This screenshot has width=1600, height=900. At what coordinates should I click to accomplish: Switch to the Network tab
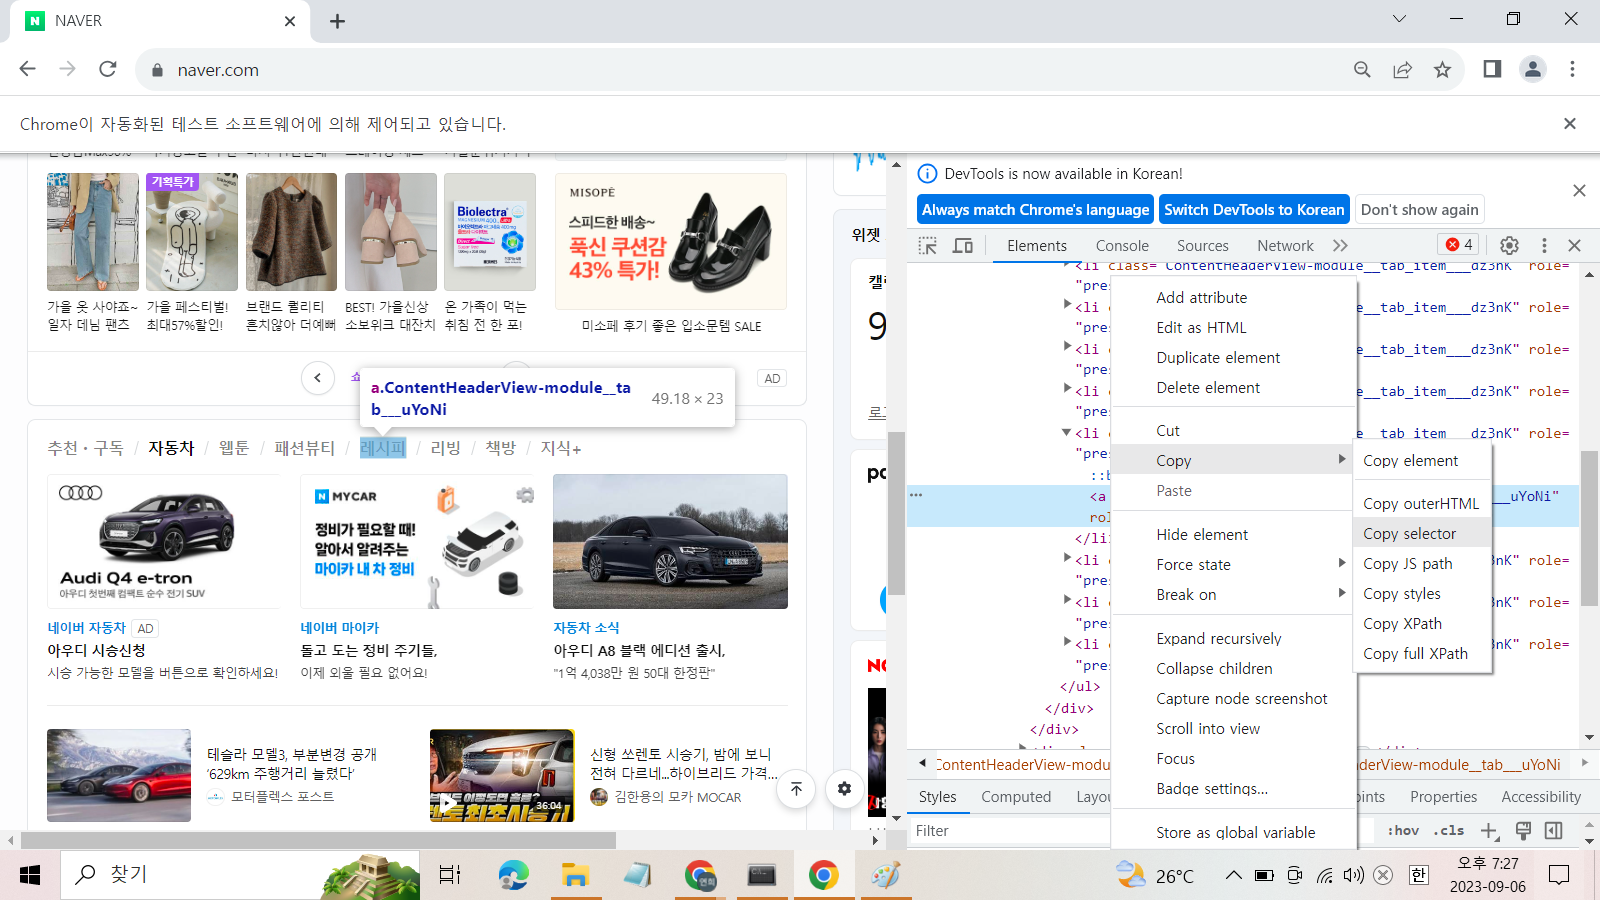pyautogui.click(x=1285, y=246)
